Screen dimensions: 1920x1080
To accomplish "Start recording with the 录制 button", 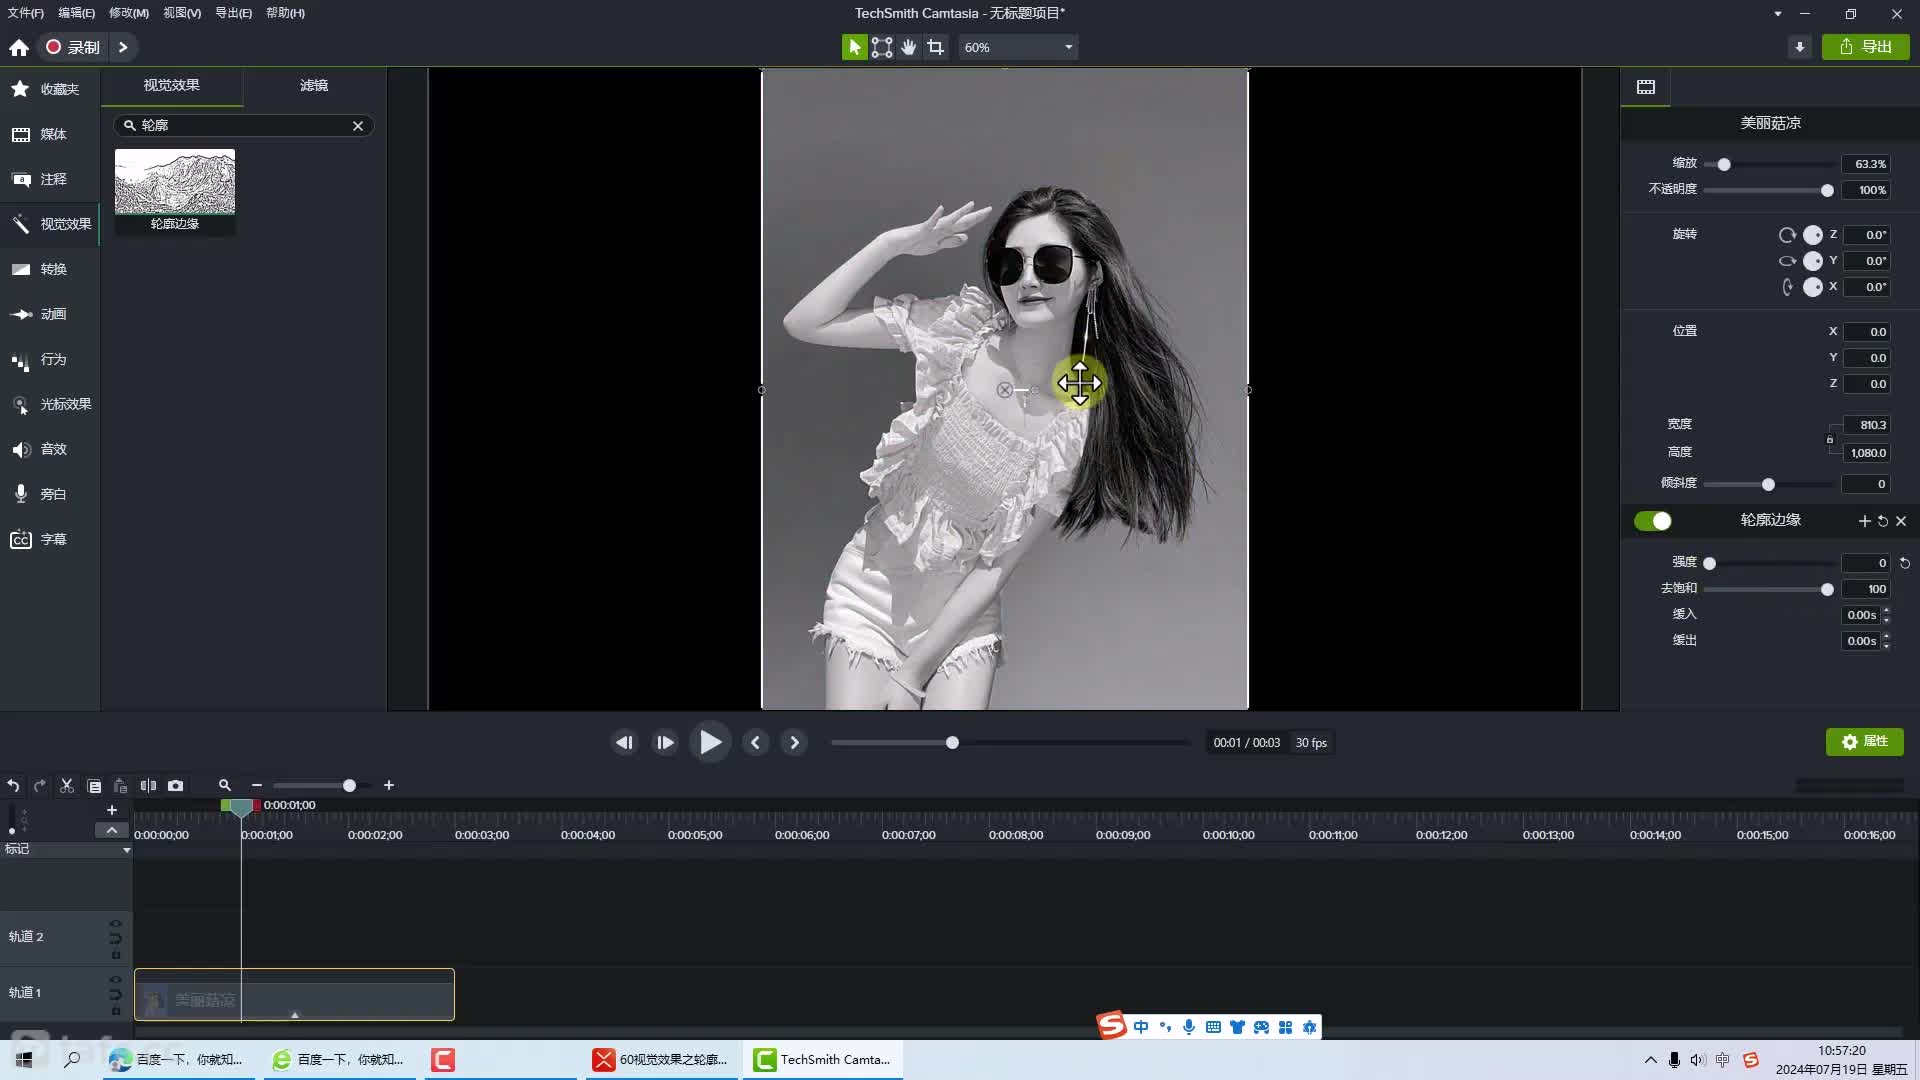I will [x=73, y=47].
